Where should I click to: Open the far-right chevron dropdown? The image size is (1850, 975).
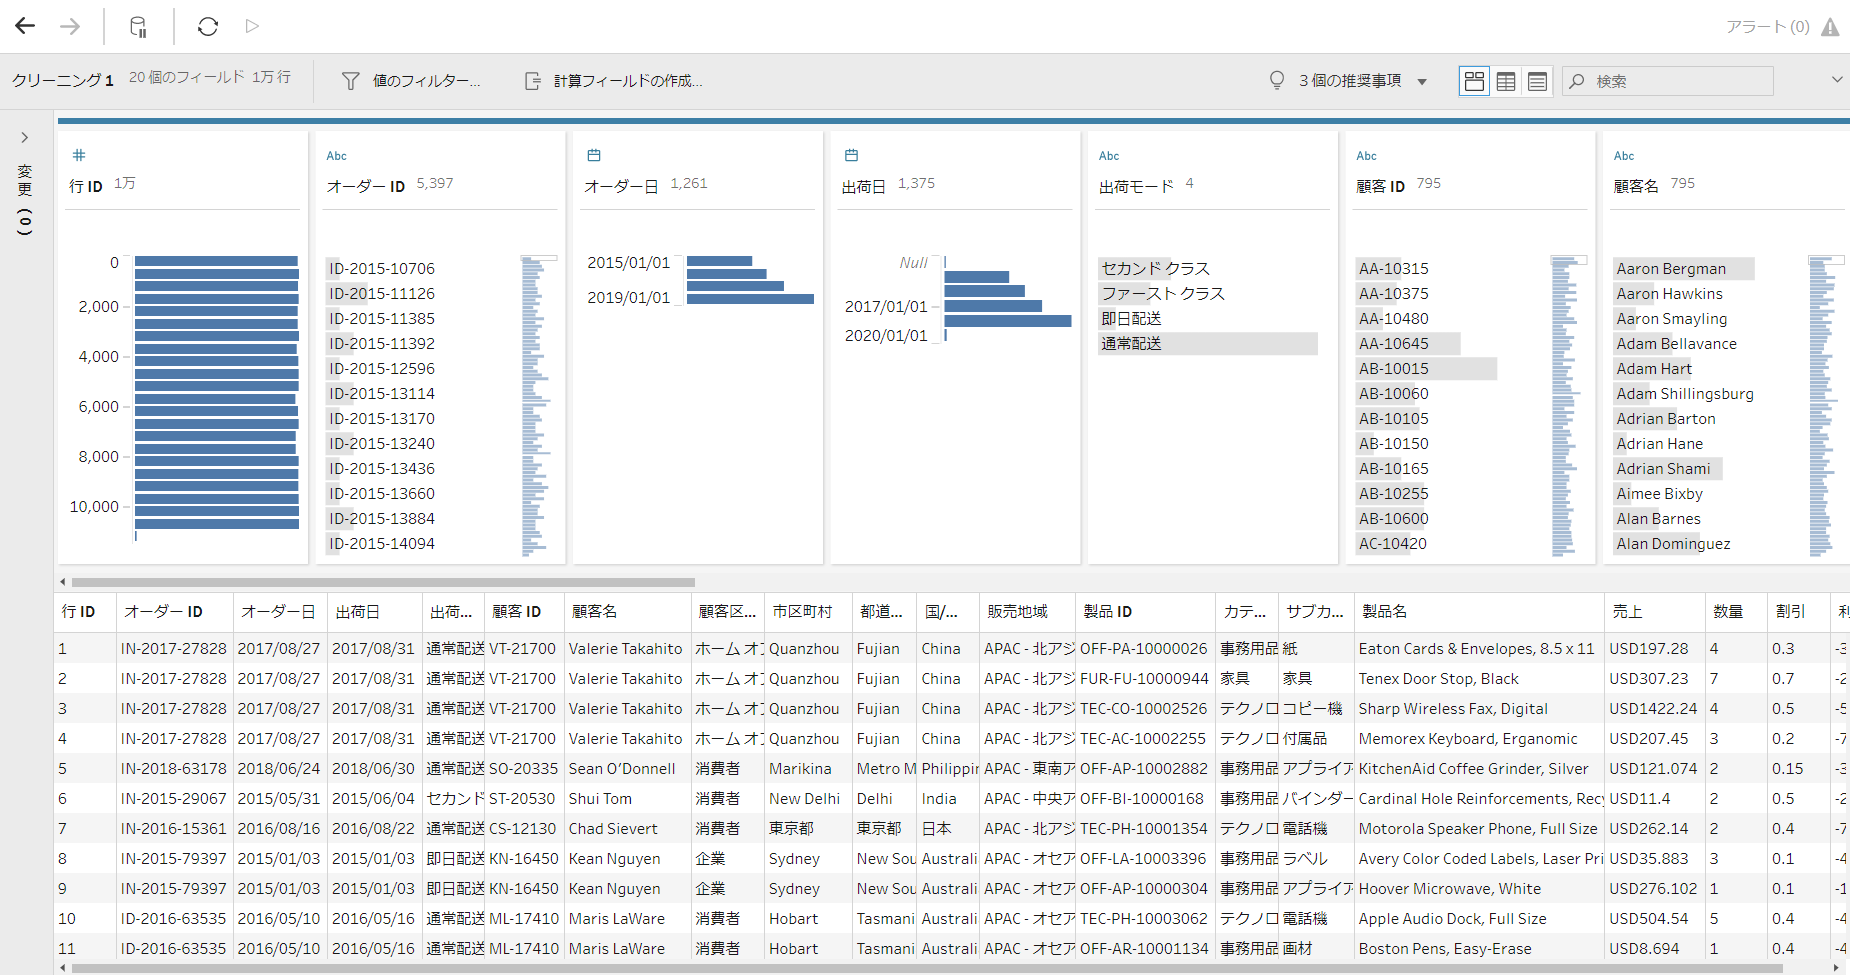(1837, 80)
